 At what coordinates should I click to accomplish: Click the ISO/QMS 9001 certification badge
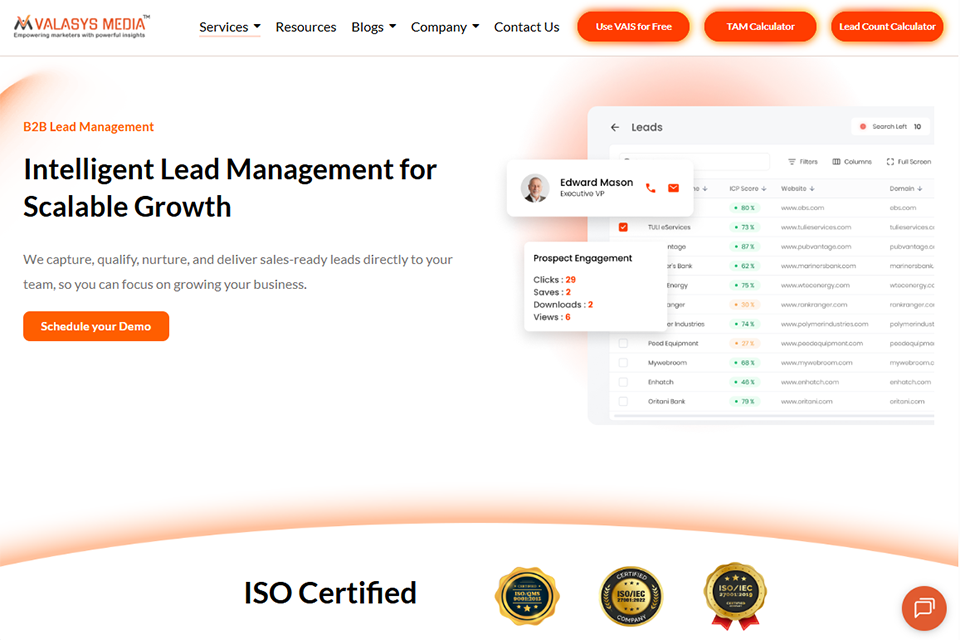pyautogui.click(x=527, y=596)
